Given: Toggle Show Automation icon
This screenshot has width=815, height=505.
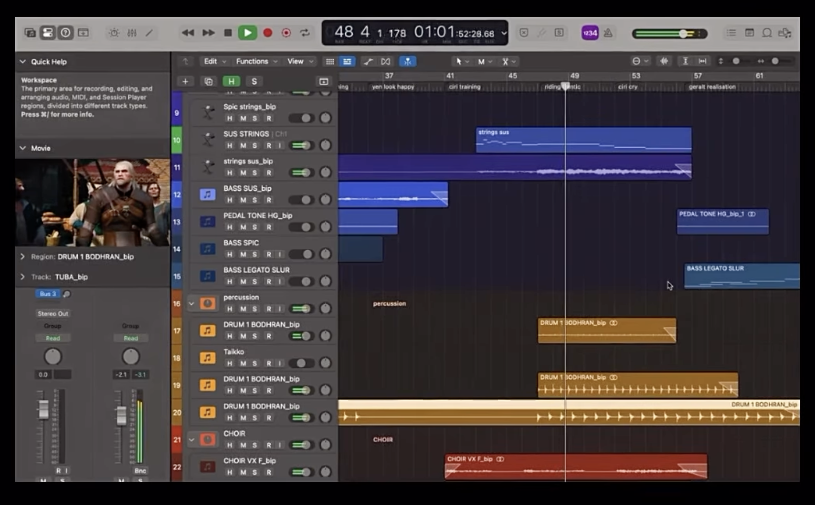Looking at the screenshot, I should [368, 61].
